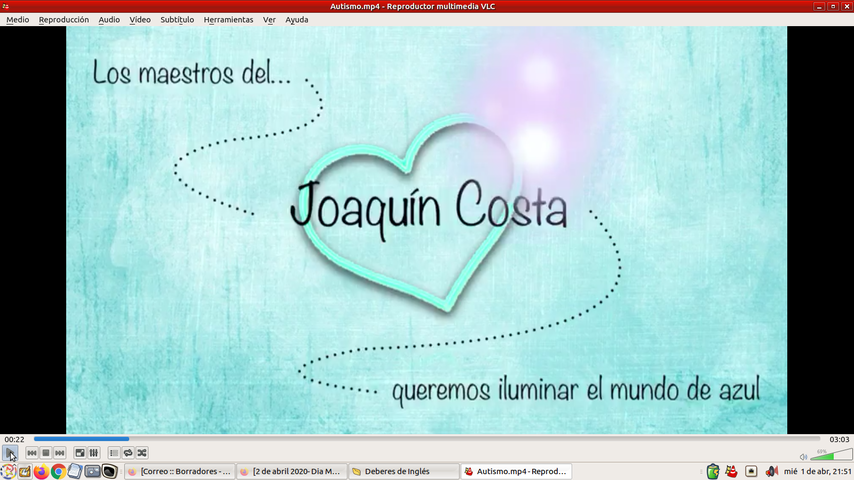Click the Play button in VLC
Viewport: 854px width, 480px height.
click(10, 453)
